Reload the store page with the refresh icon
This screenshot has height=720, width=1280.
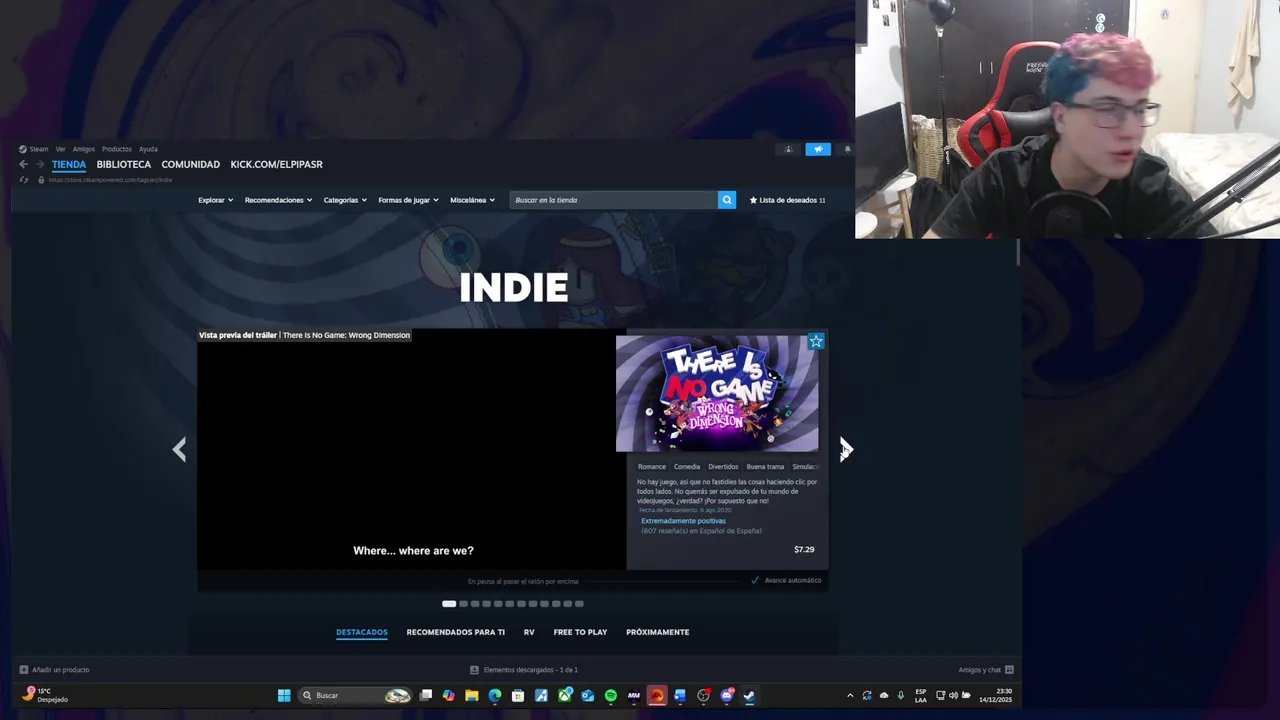coord(23,180)
